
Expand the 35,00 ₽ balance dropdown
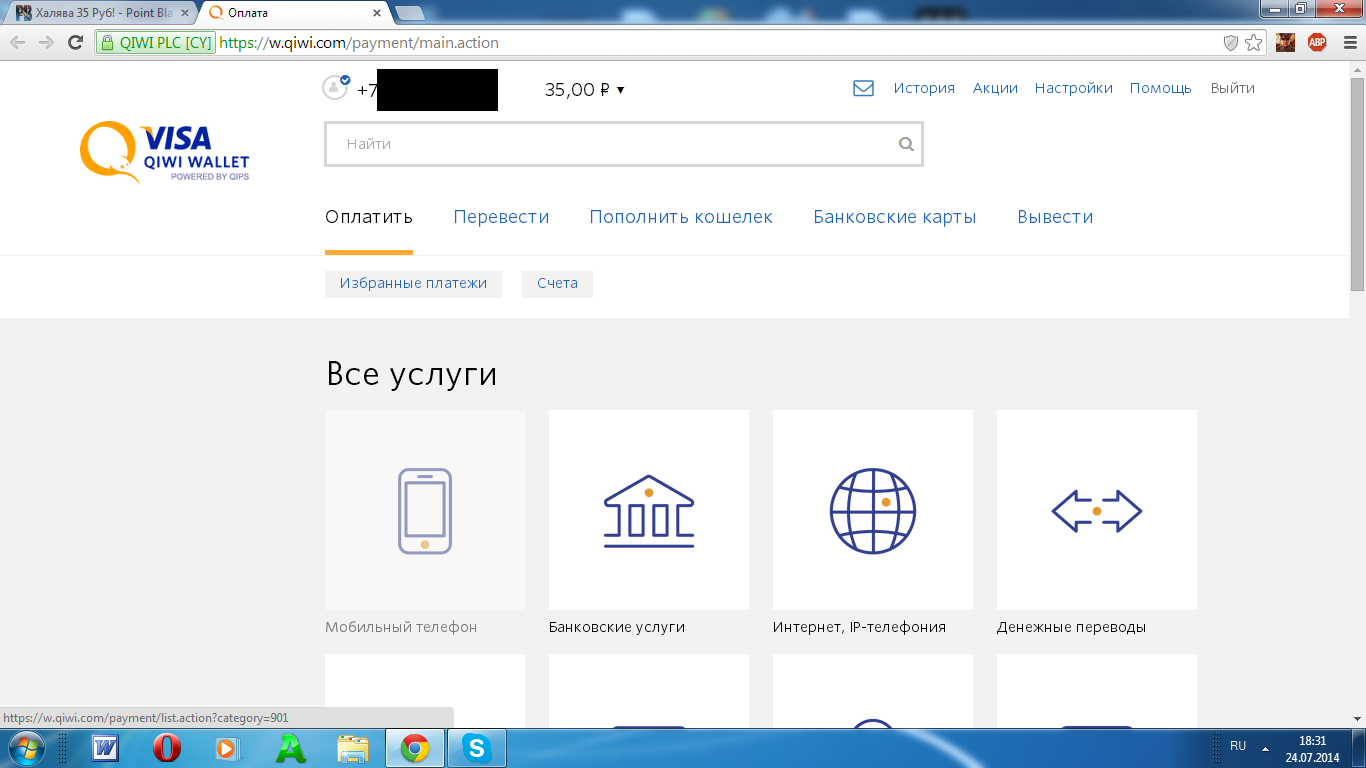[x=585, y=89]
